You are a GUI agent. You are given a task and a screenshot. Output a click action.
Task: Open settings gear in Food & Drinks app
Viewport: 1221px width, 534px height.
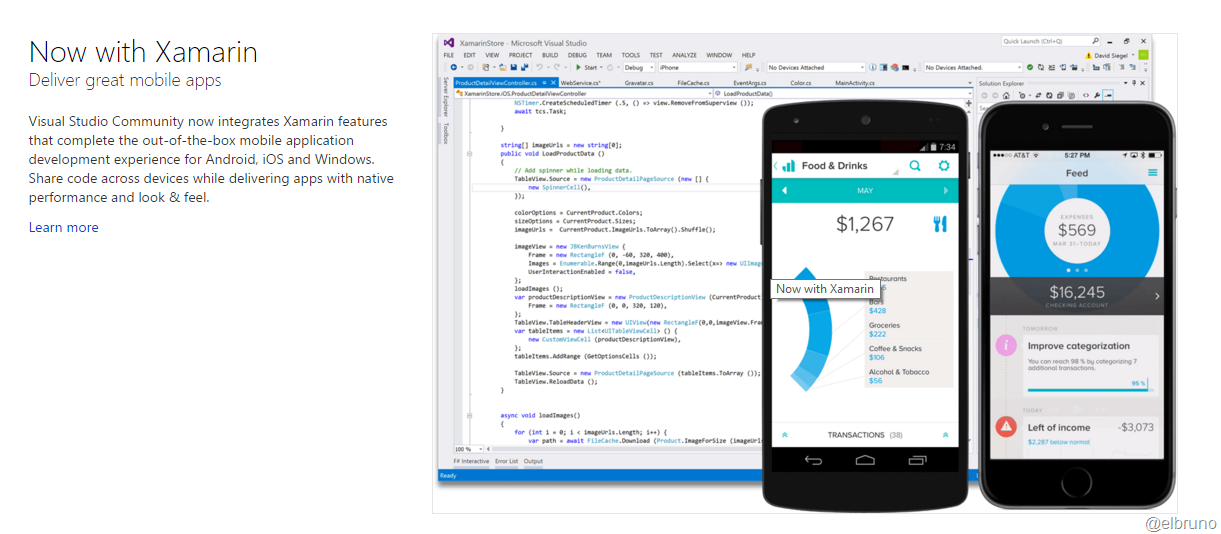(943, 166)
